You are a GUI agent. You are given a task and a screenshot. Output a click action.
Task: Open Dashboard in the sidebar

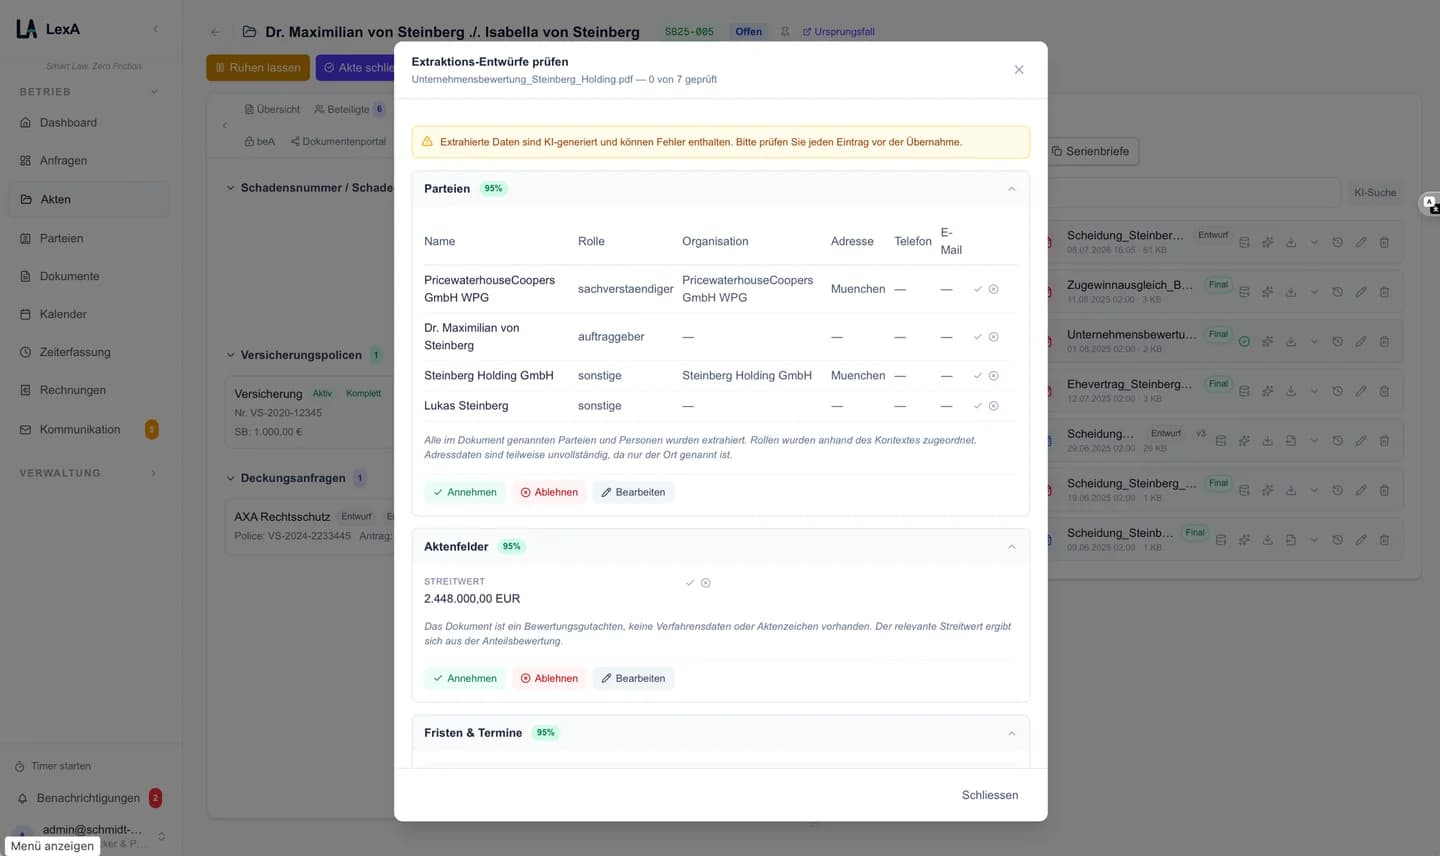(88, 123)
